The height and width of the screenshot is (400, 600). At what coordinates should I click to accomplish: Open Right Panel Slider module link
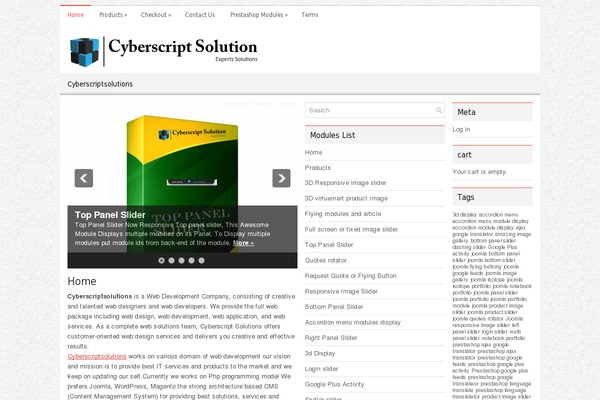point(331,338)
